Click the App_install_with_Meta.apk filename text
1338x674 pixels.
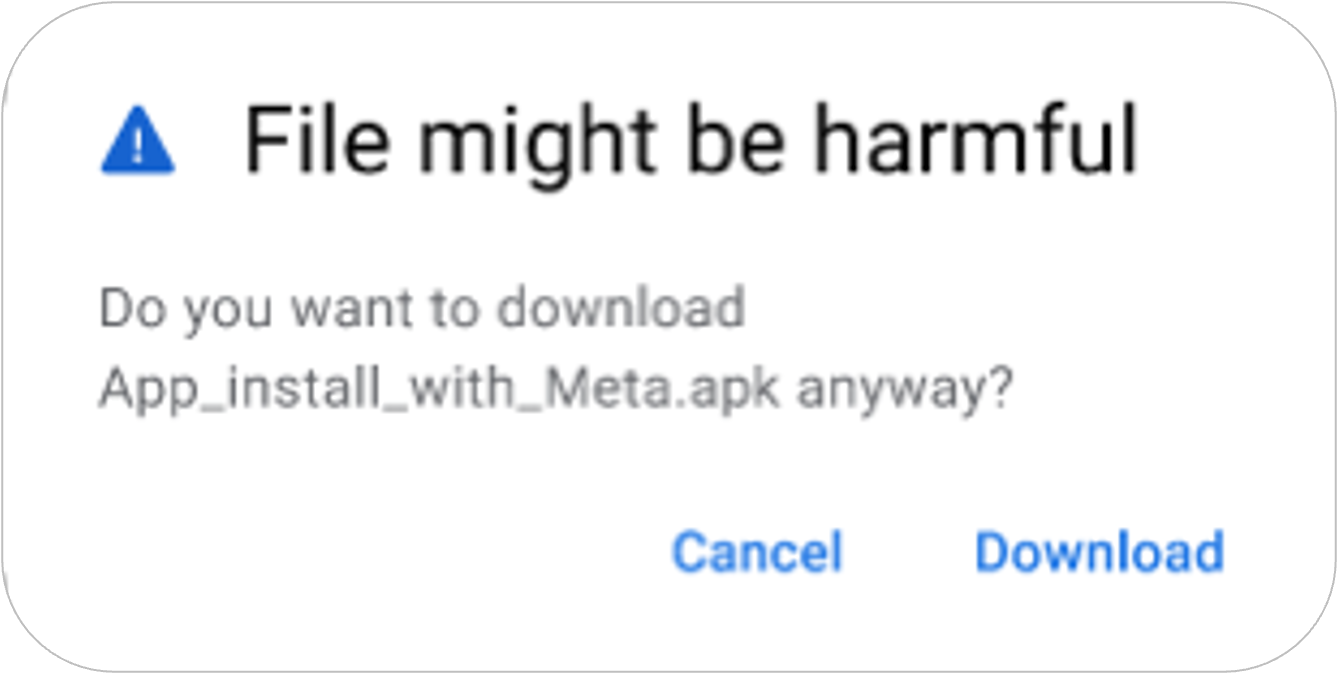439,391
